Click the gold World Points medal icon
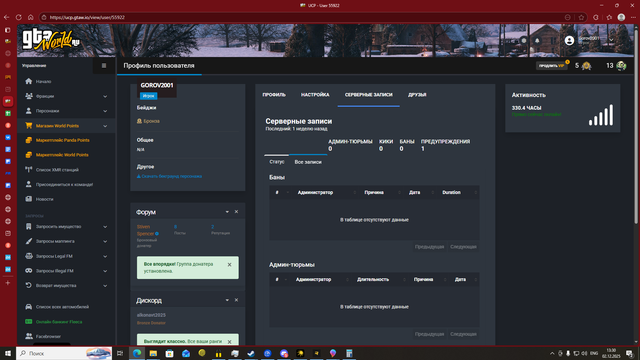Screen dimensions: 640x360 (x=587, y=66)
